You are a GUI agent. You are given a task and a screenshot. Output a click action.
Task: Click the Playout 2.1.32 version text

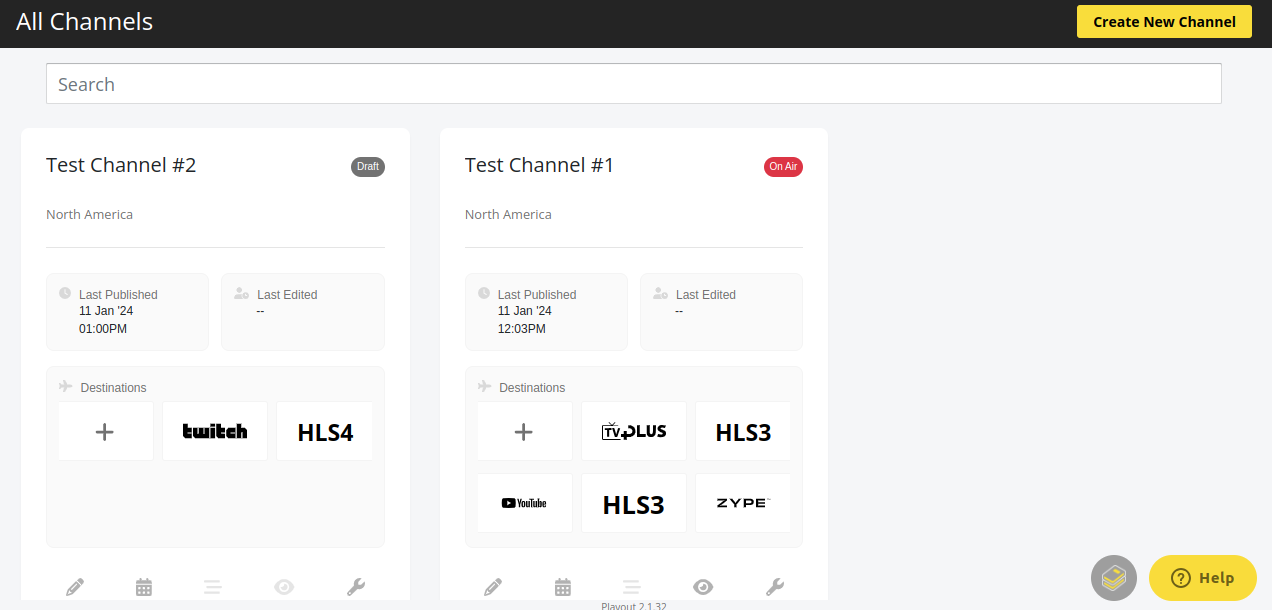[634, 606]
